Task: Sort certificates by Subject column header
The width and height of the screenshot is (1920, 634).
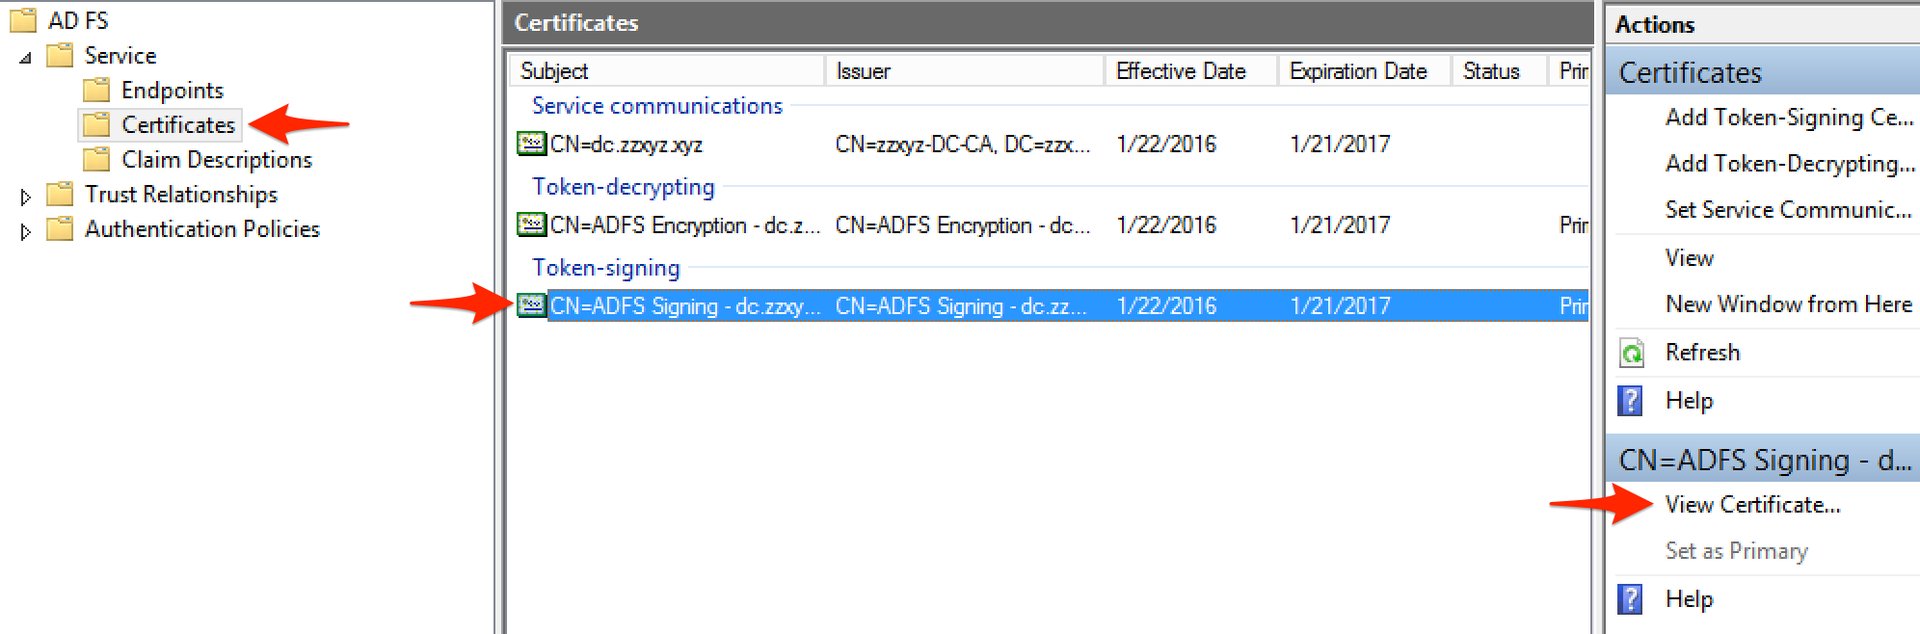Action: pos(555,71)
